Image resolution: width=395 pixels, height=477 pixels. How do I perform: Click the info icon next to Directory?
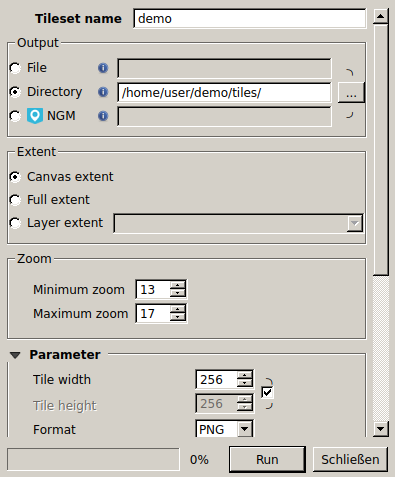click(x=103, y=92)
